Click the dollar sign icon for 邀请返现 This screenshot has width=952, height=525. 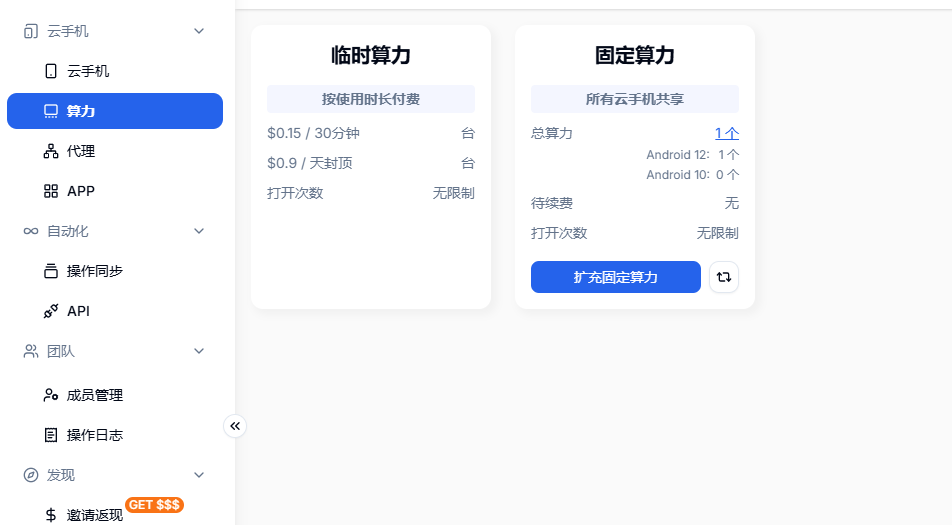pos(51,515)
